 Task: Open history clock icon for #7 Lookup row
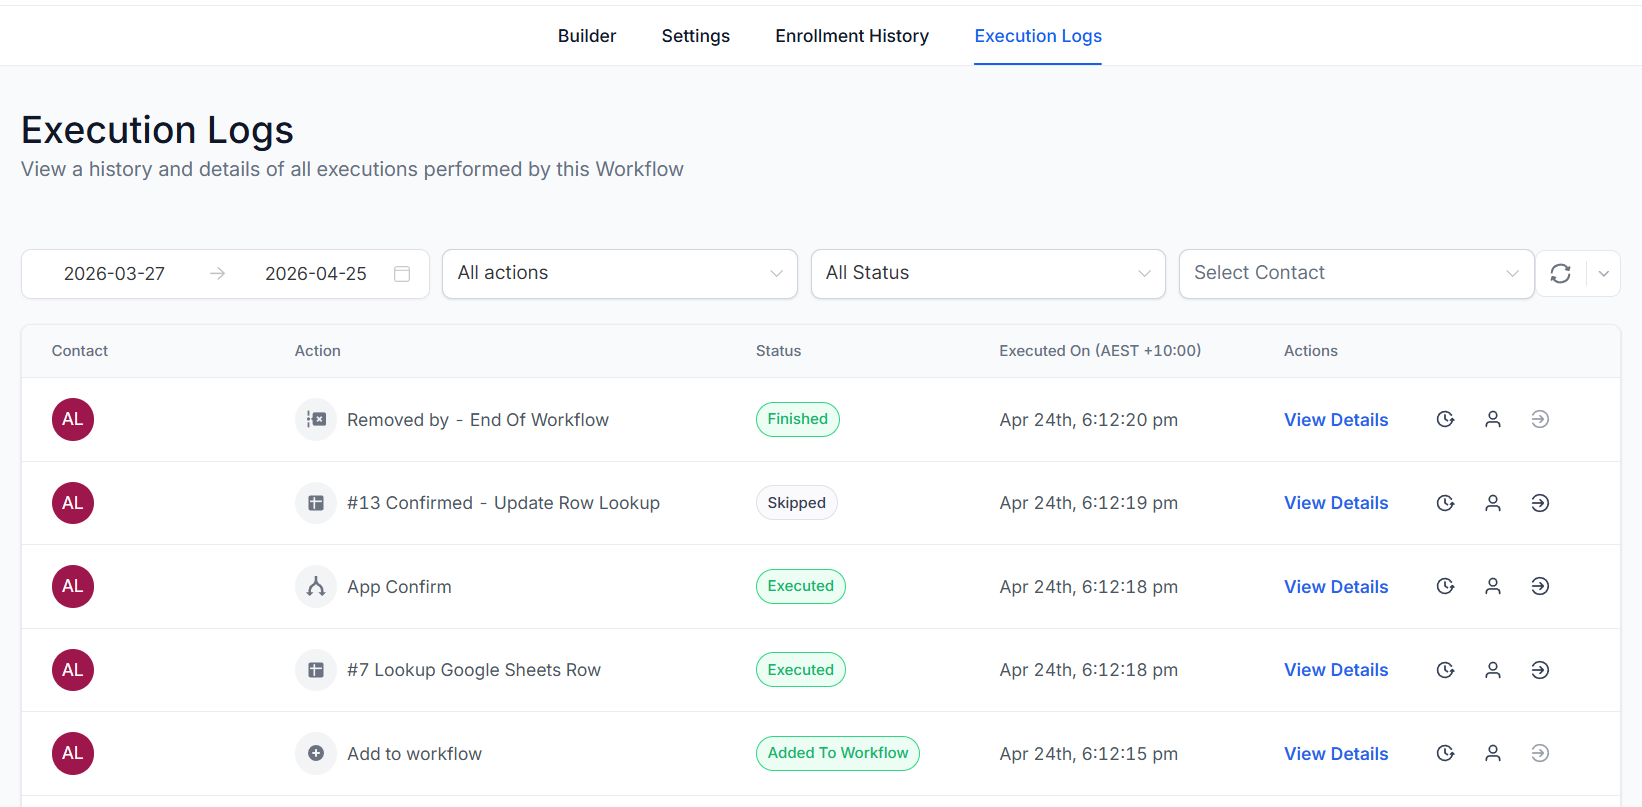click(1445, 670)
